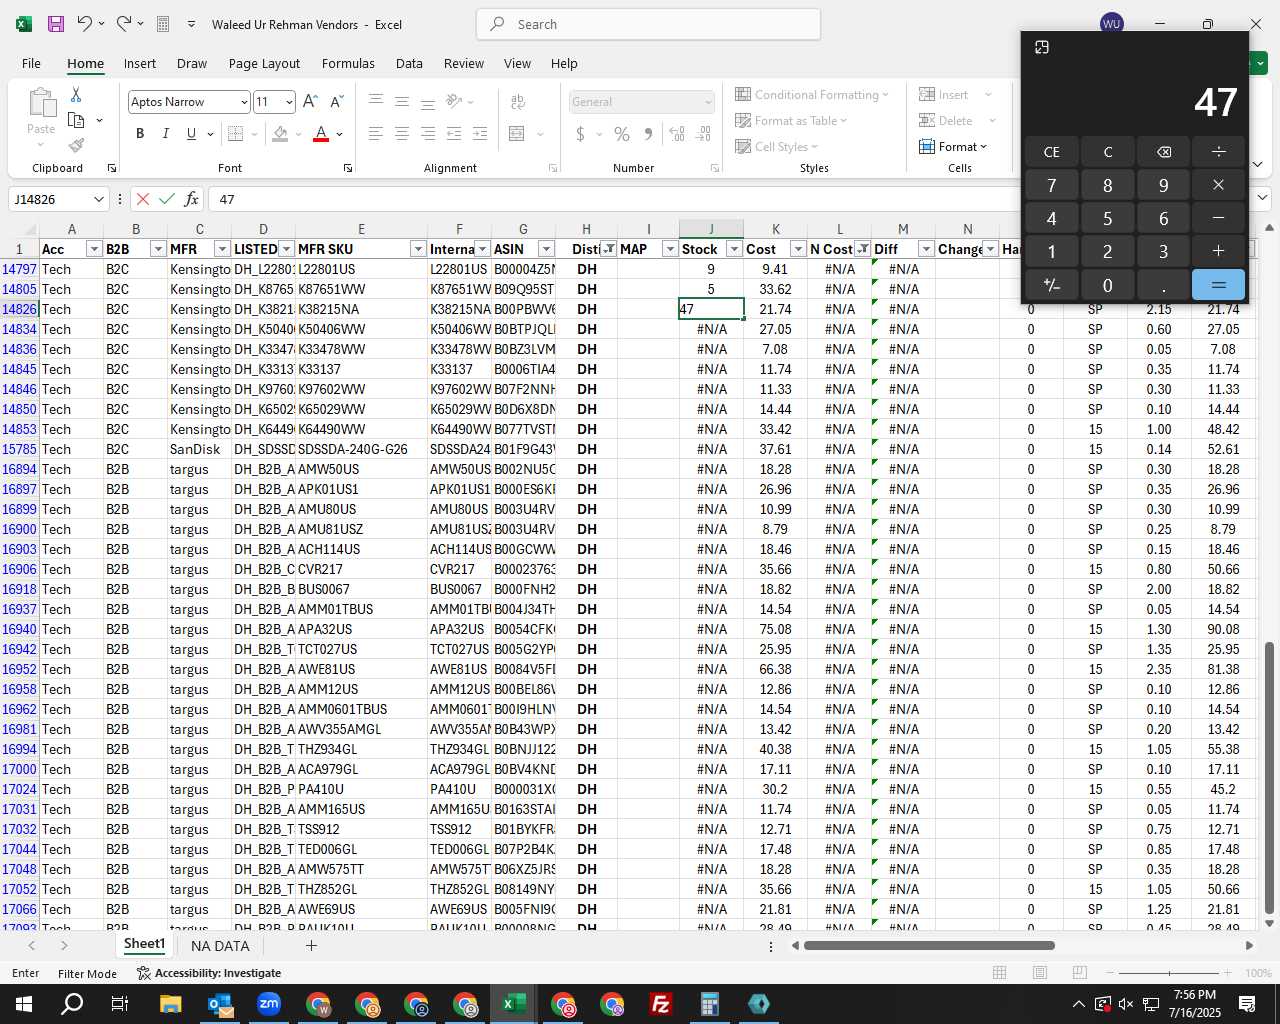Image resolution: width=1280 pixels, height=1024 pixels.
Task: Click Wrap Text icon in Alignment group
Action: tap(518, 102)
